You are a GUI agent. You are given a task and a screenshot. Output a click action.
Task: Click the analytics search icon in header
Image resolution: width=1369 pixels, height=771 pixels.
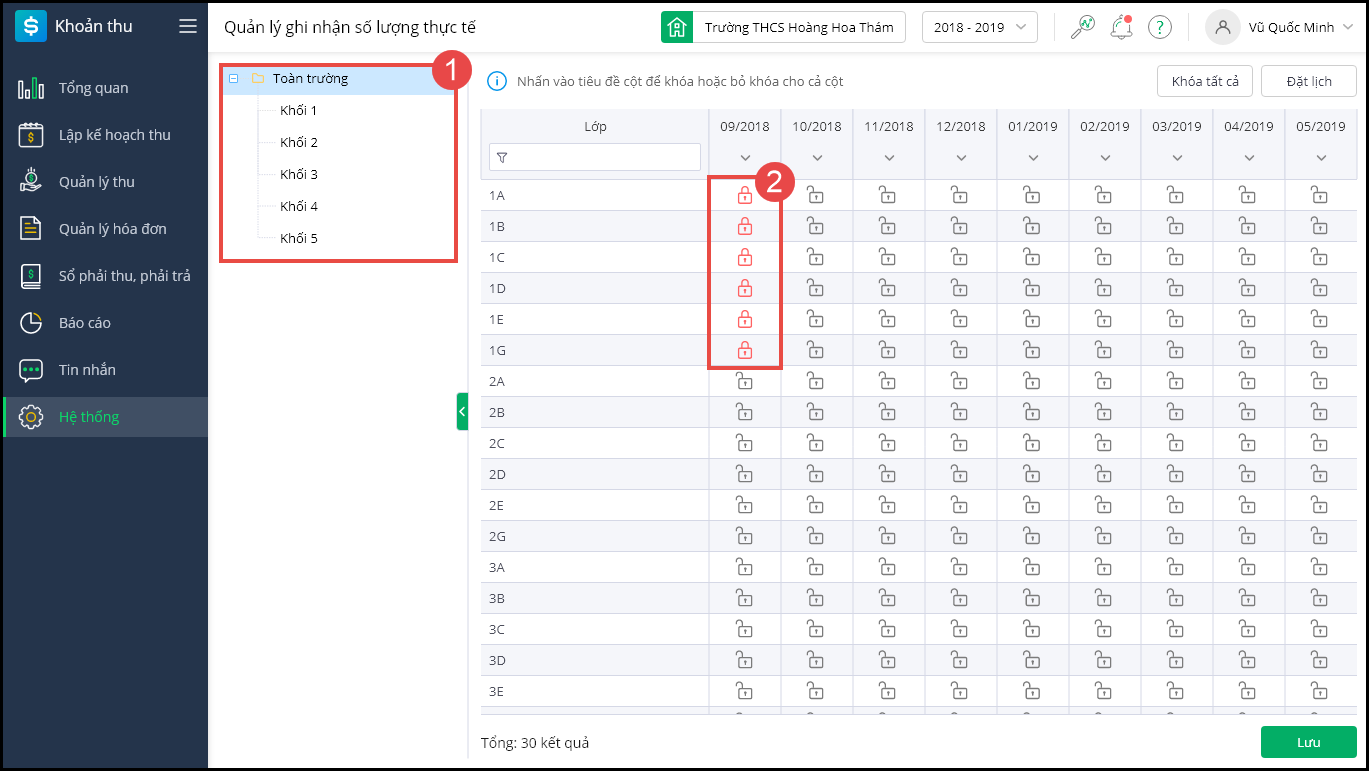tap(1082, 27)
